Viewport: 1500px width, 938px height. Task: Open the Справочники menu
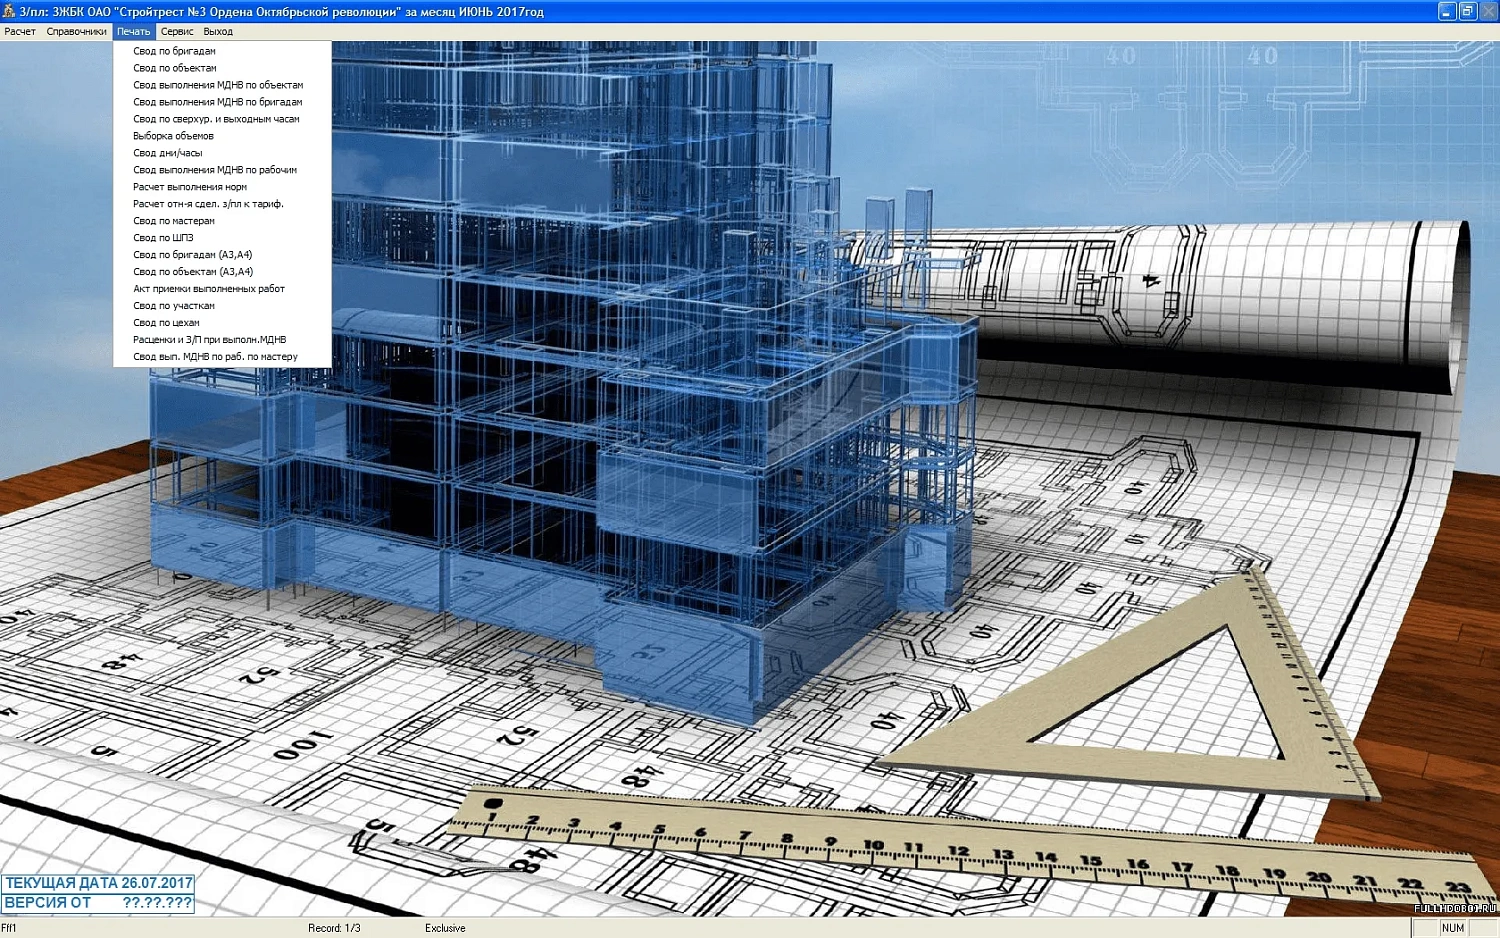[76, 32]
